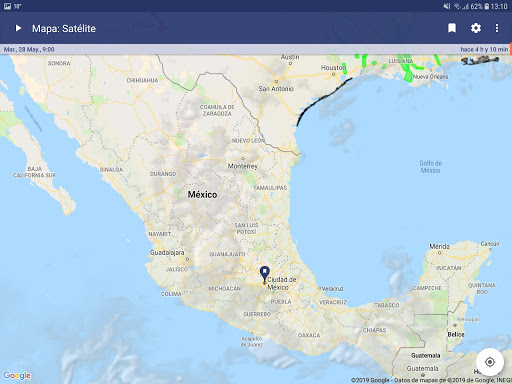The image size is (512, 384).
Task: Tap the mute icon in status bar
Action: (447, 6)
